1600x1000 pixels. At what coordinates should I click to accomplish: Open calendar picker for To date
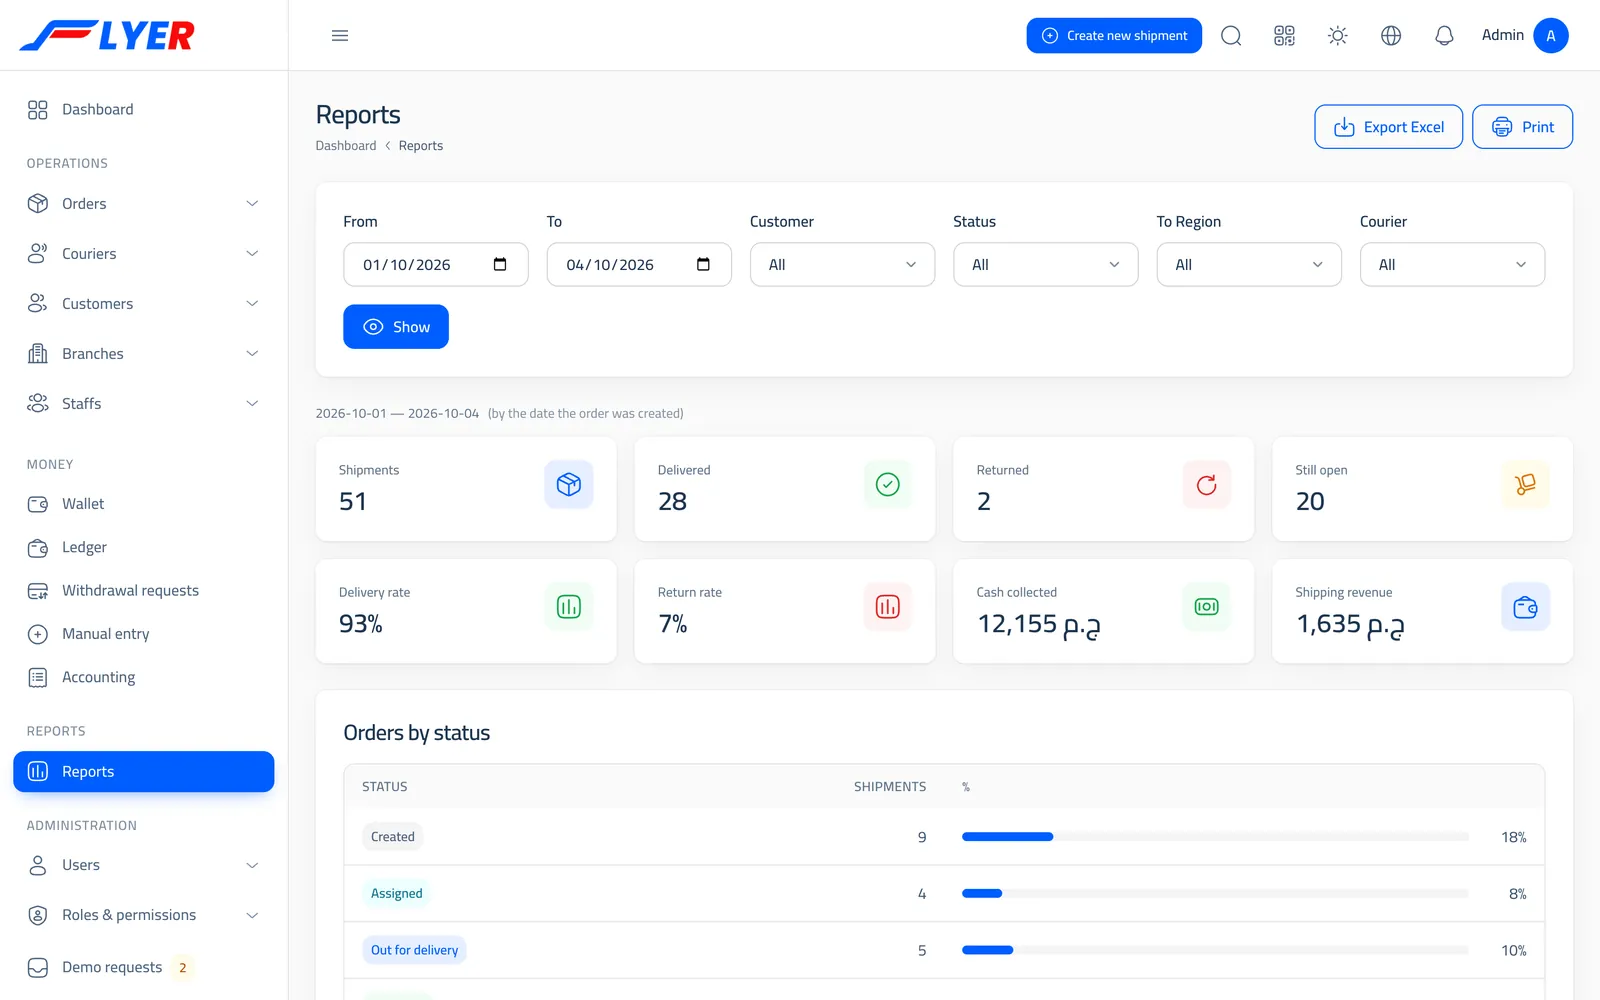pos(703,264)
